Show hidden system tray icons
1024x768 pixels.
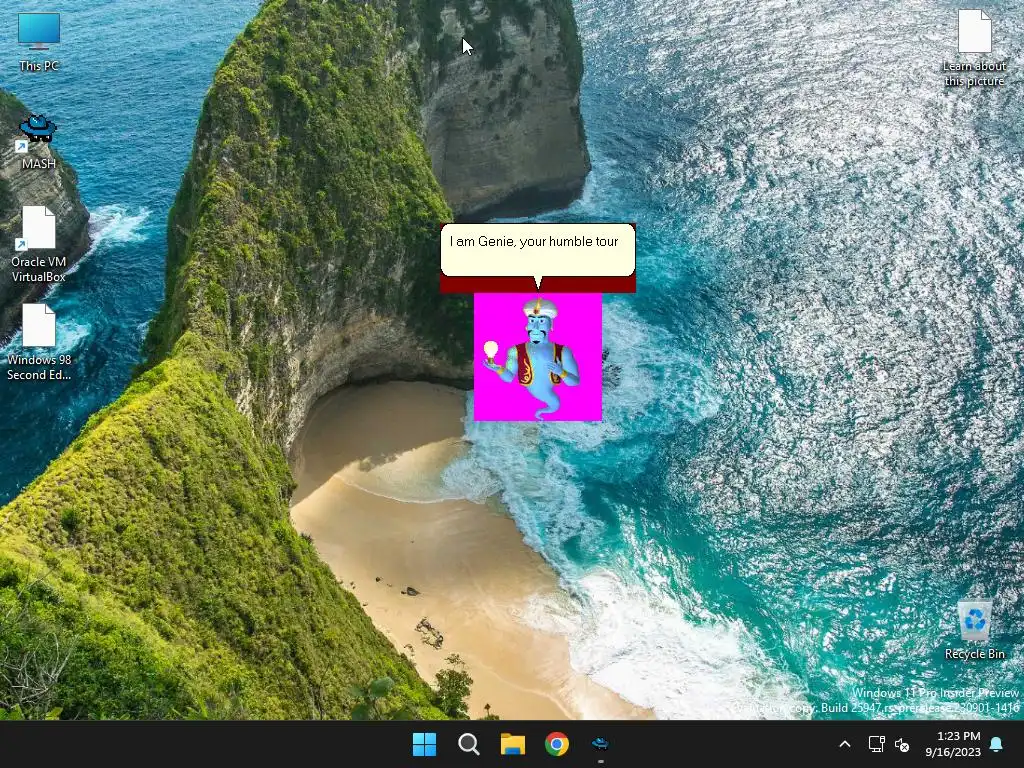pyautogui.click(x=844, y=744)
